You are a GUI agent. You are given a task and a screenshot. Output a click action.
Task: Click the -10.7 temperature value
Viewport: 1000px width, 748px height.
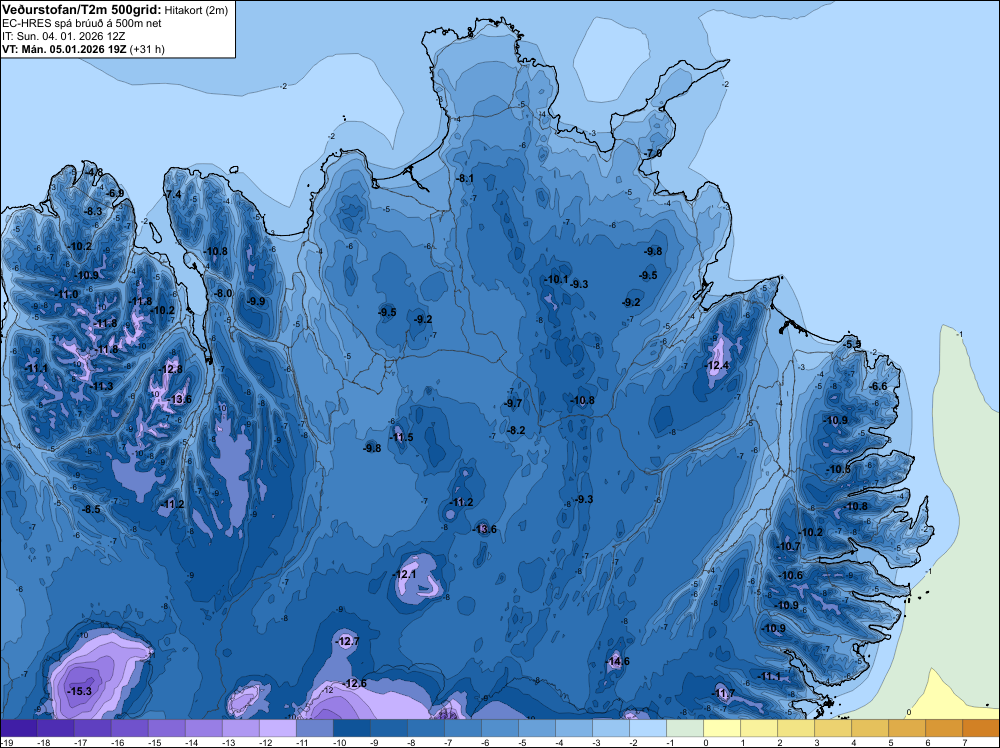coord(789,546)
